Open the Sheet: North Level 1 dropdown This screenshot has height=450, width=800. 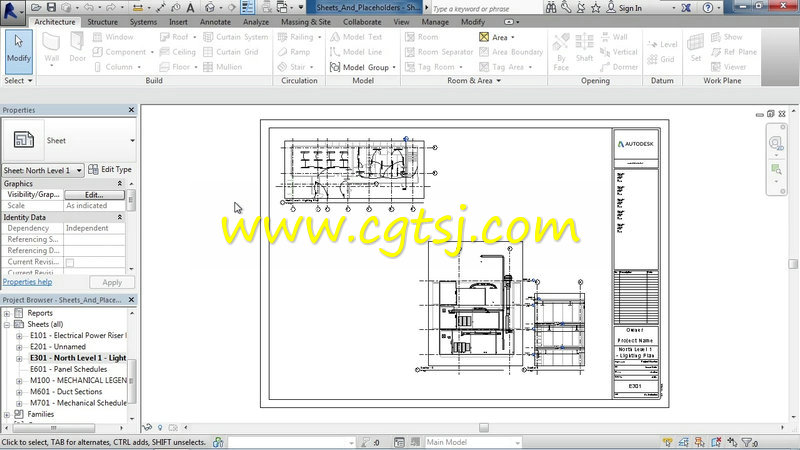(43, 170)
